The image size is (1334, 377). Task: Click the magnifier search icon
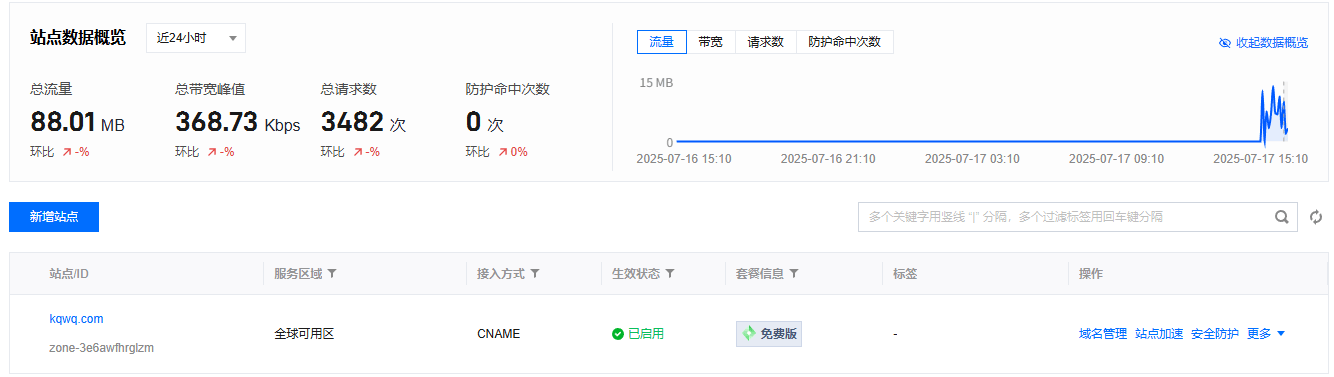[x=1282, y=217]
